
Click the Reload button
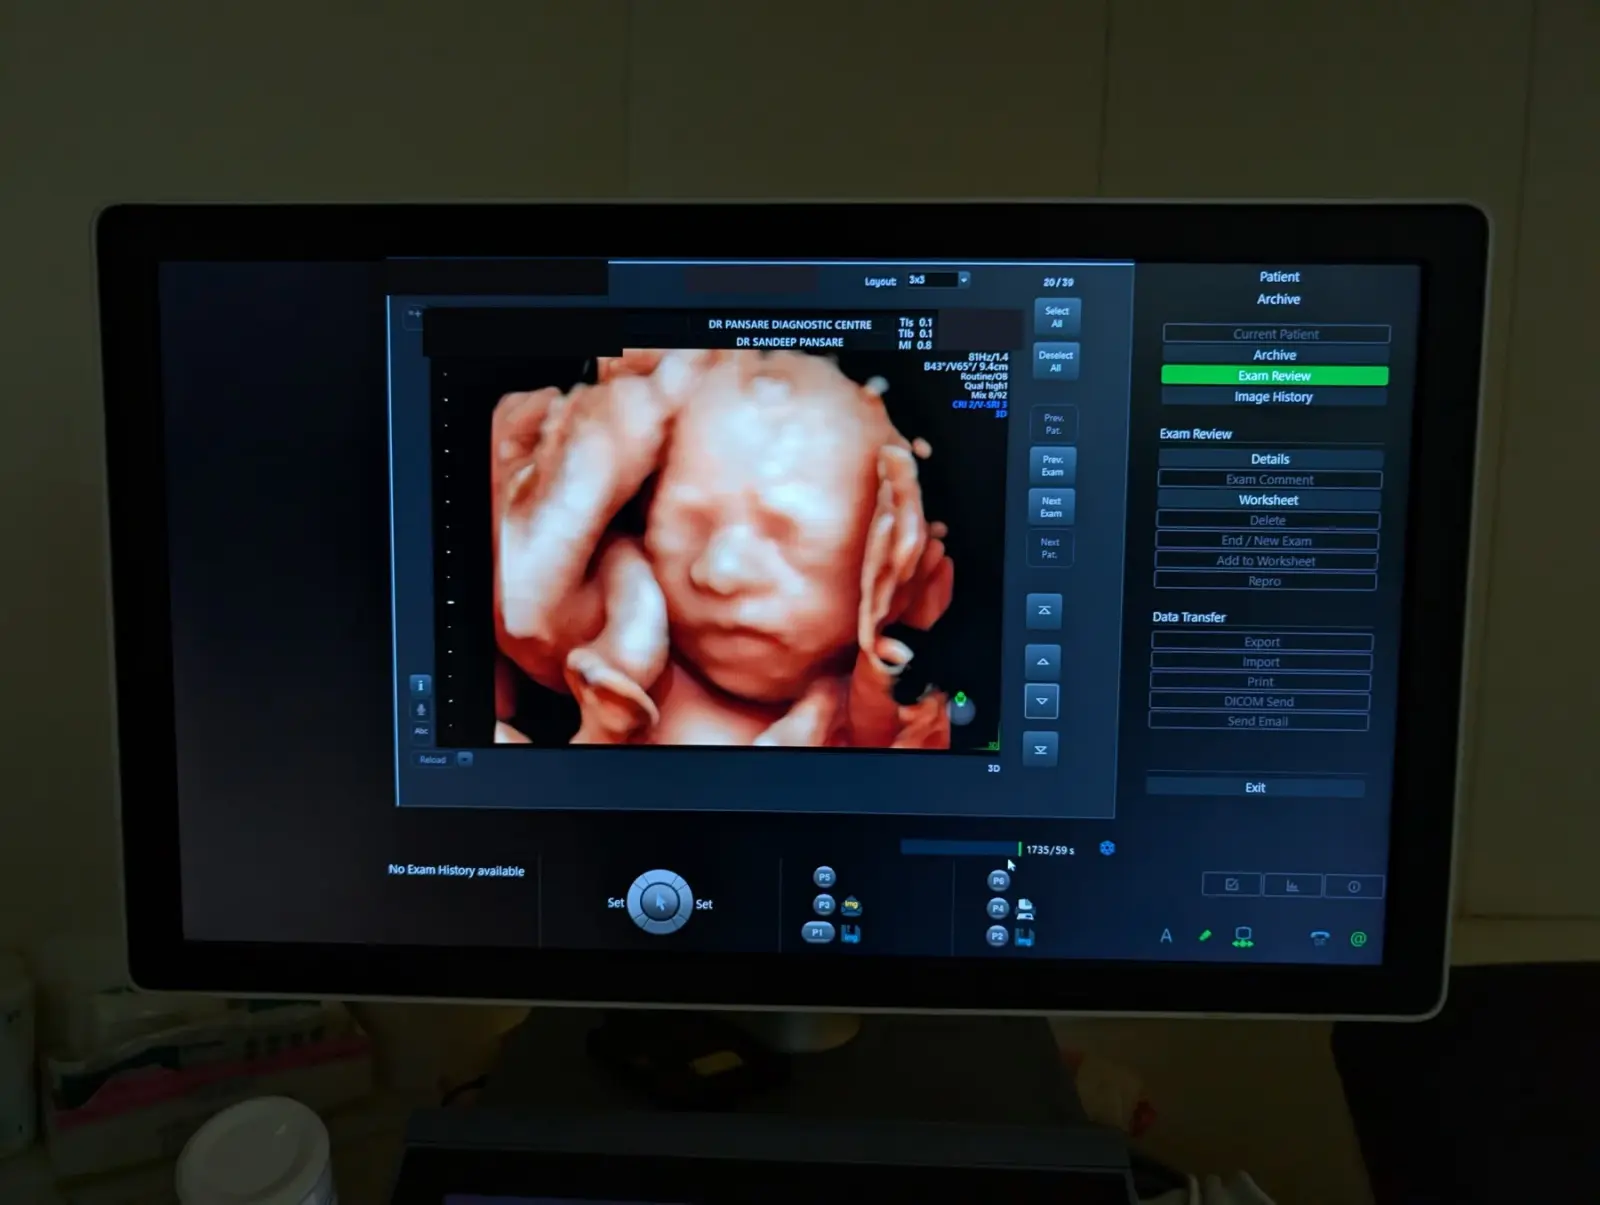pos(433,759)
